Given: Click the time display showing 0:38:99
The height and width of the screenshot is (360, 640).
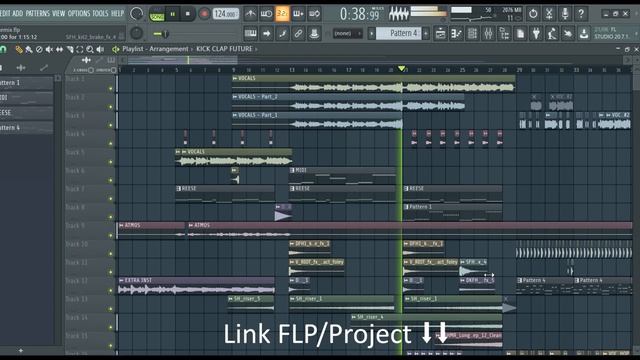Looking at the screenshot, I should click(x=360, y=14).
